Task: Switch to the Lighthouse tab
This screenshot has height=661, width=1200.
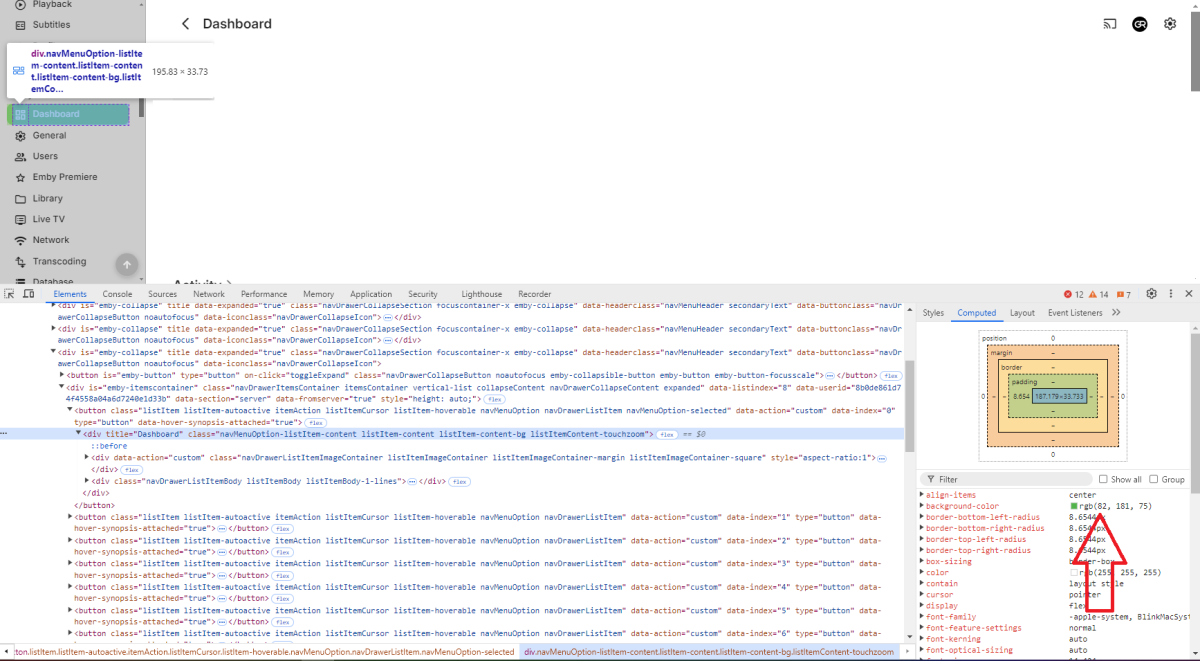Action: 482,294
